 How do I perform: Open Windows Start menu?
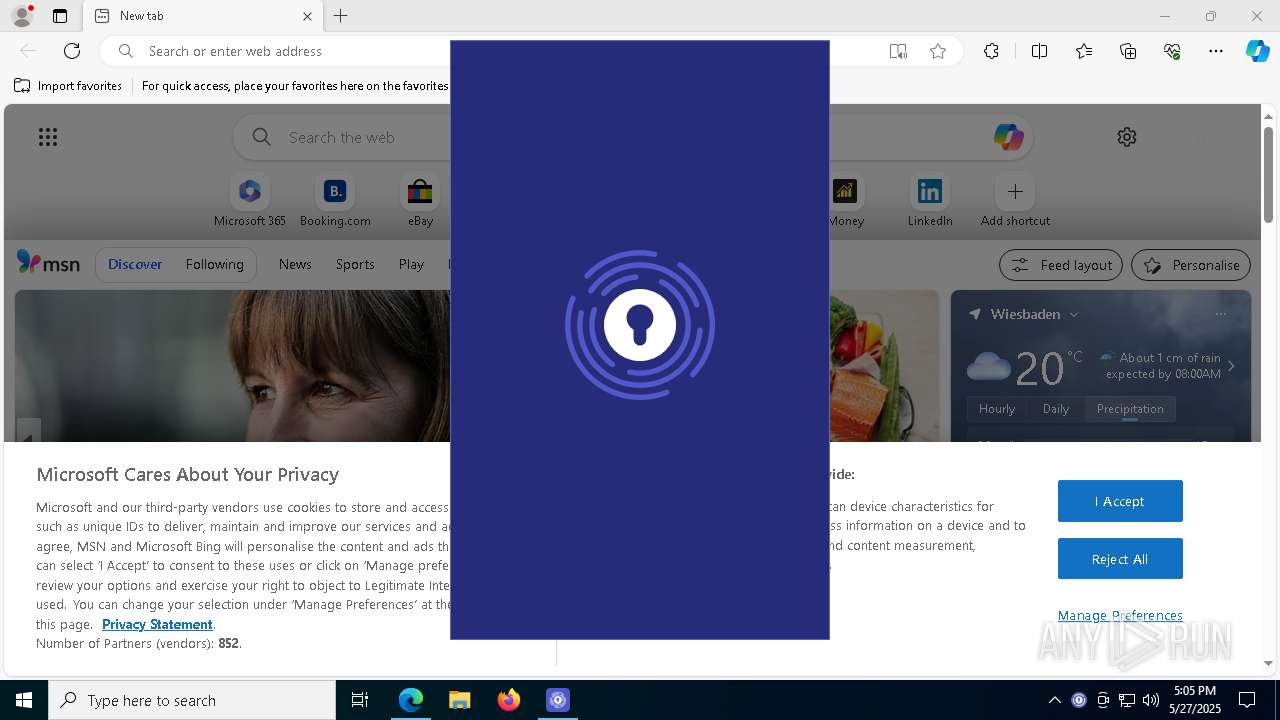click(x=24, y=700)
